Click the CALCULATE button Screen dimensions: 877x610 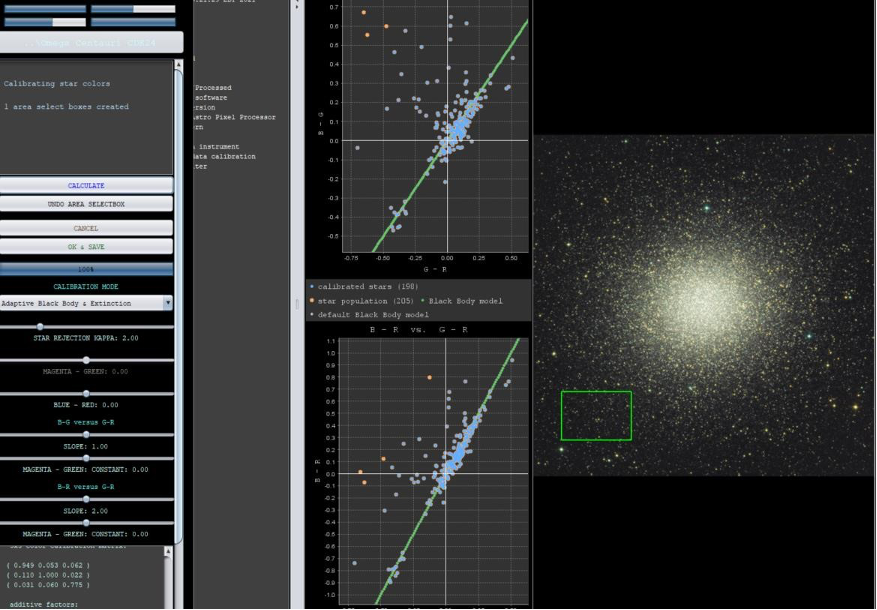[86, 185]
